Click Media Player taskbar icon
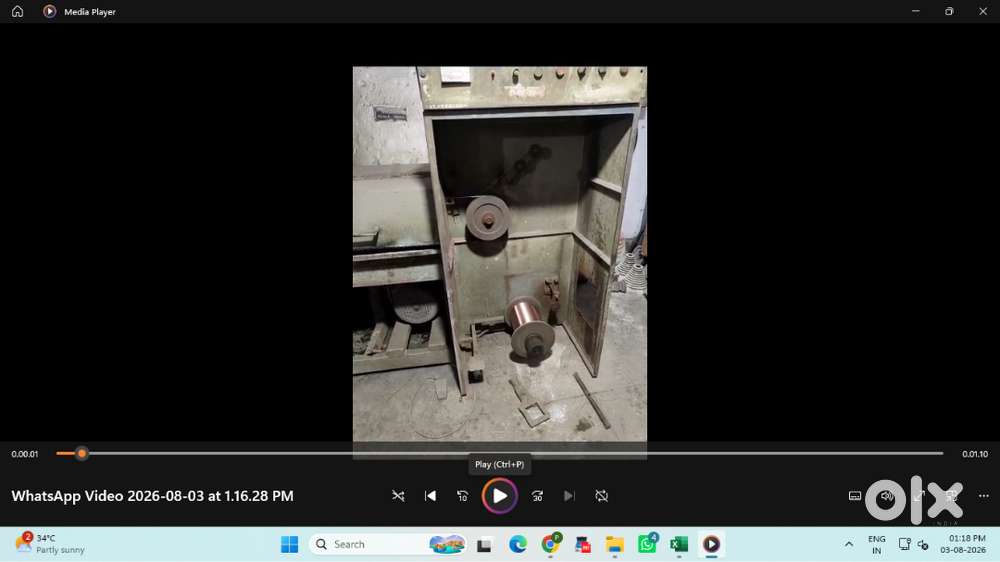1000x562 pixels. click(x=712, y=544)
